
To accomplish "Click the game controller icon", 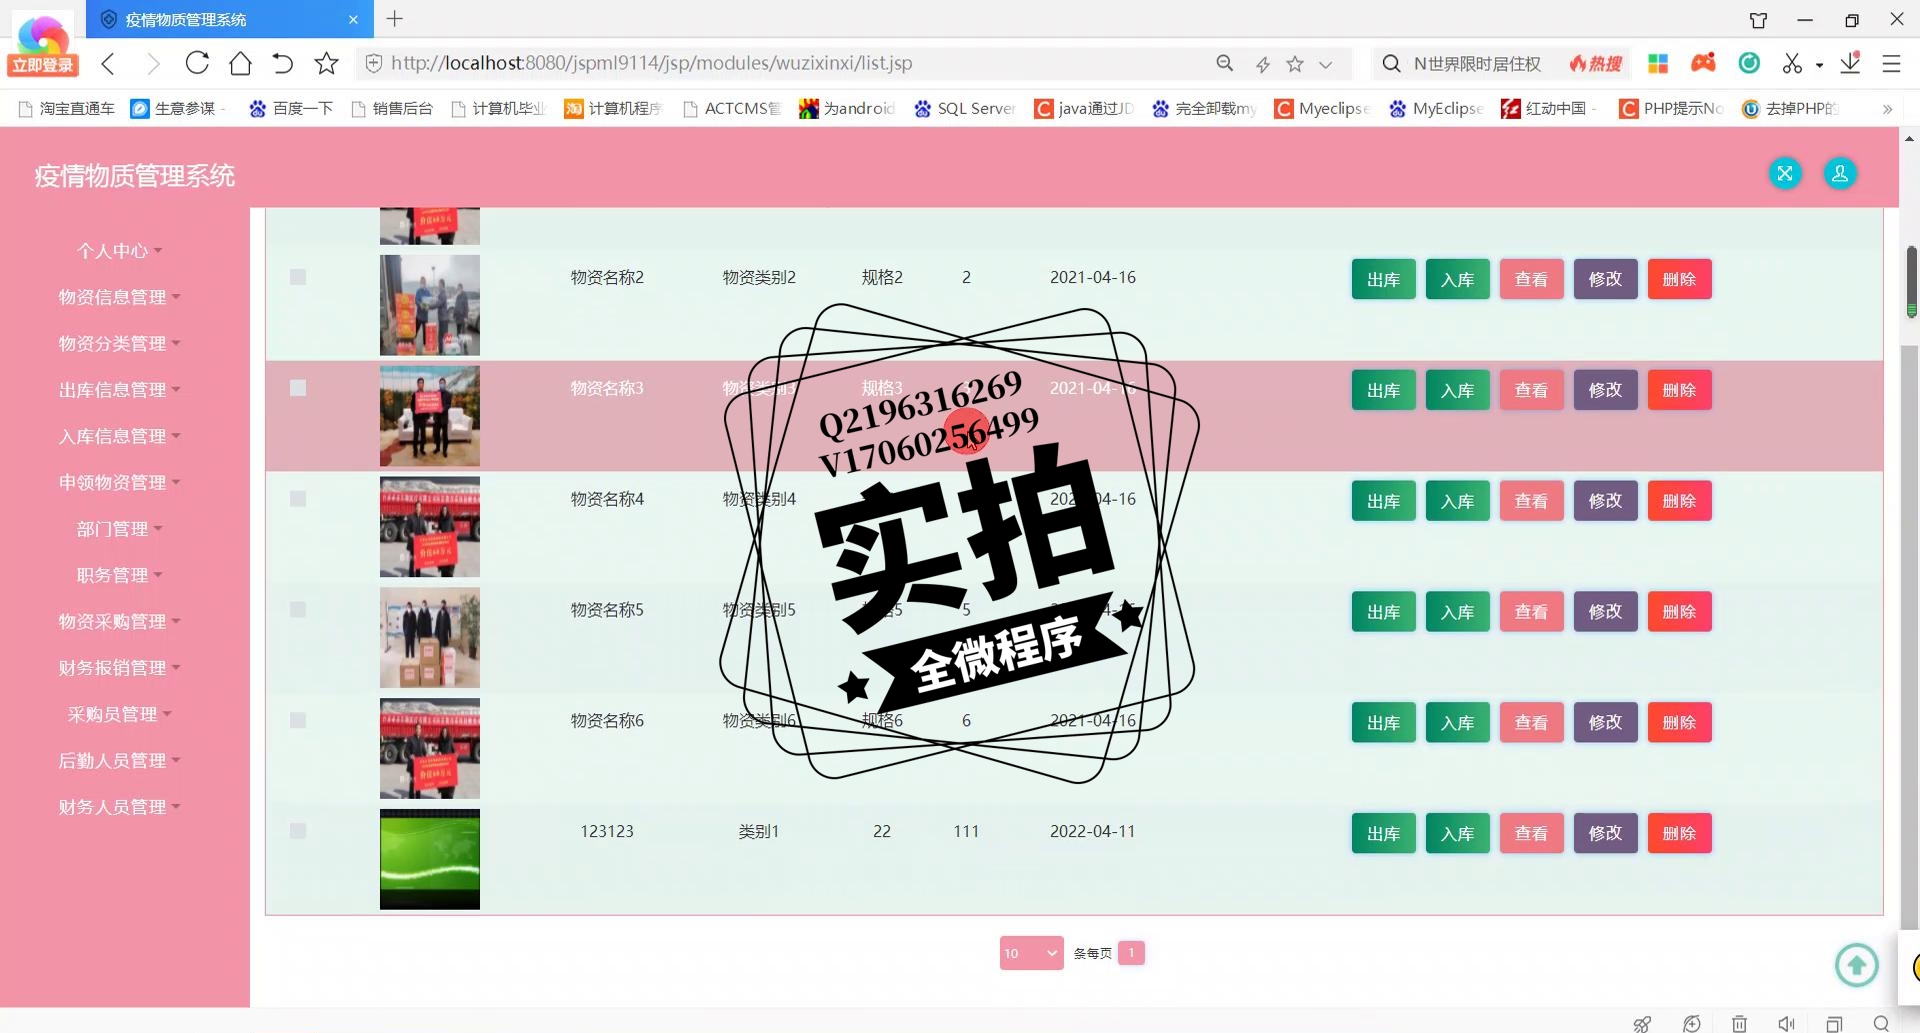I will click(1703, 63).
